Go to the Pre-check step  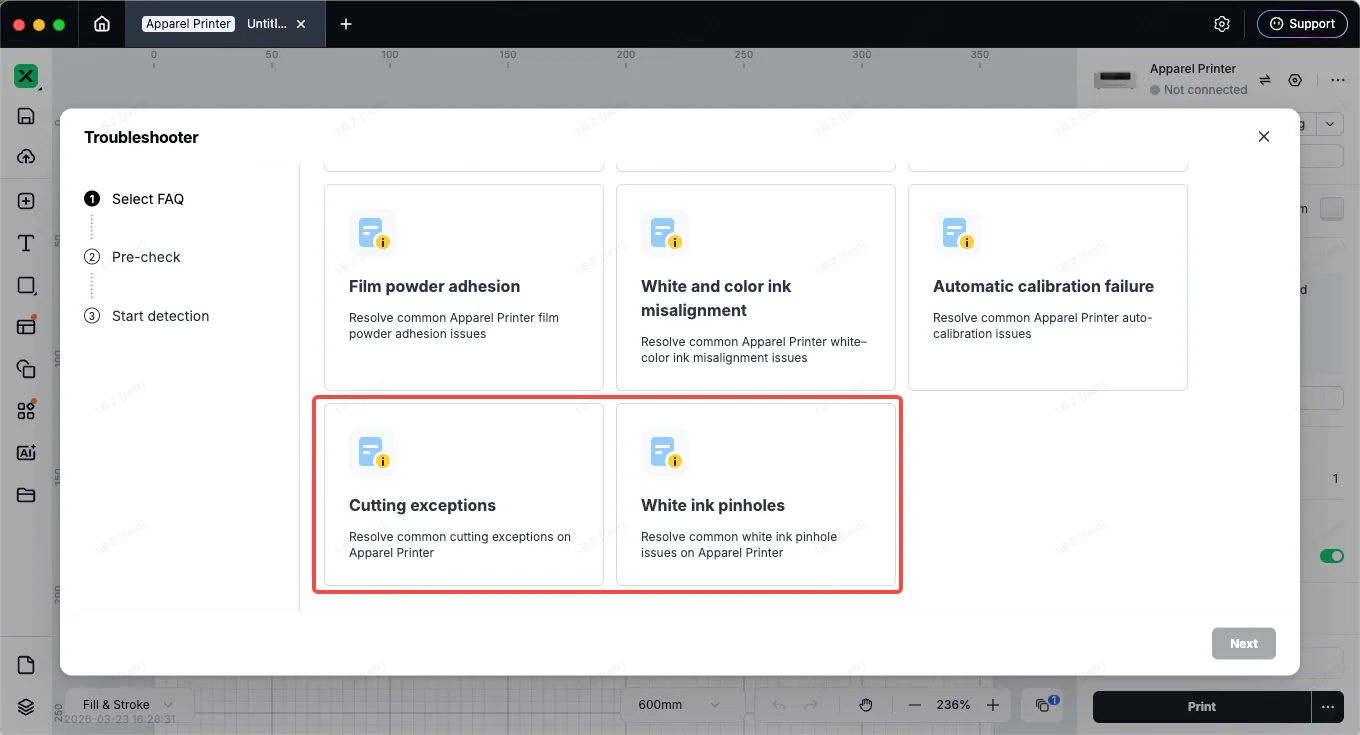[x=133, y=257]
